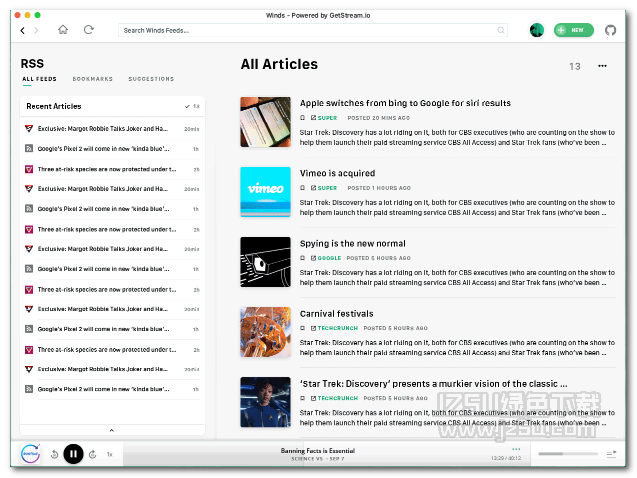Click the Search Winds Feeds field
The width and height of the screenshot is (637, 478).
point(313,30)
